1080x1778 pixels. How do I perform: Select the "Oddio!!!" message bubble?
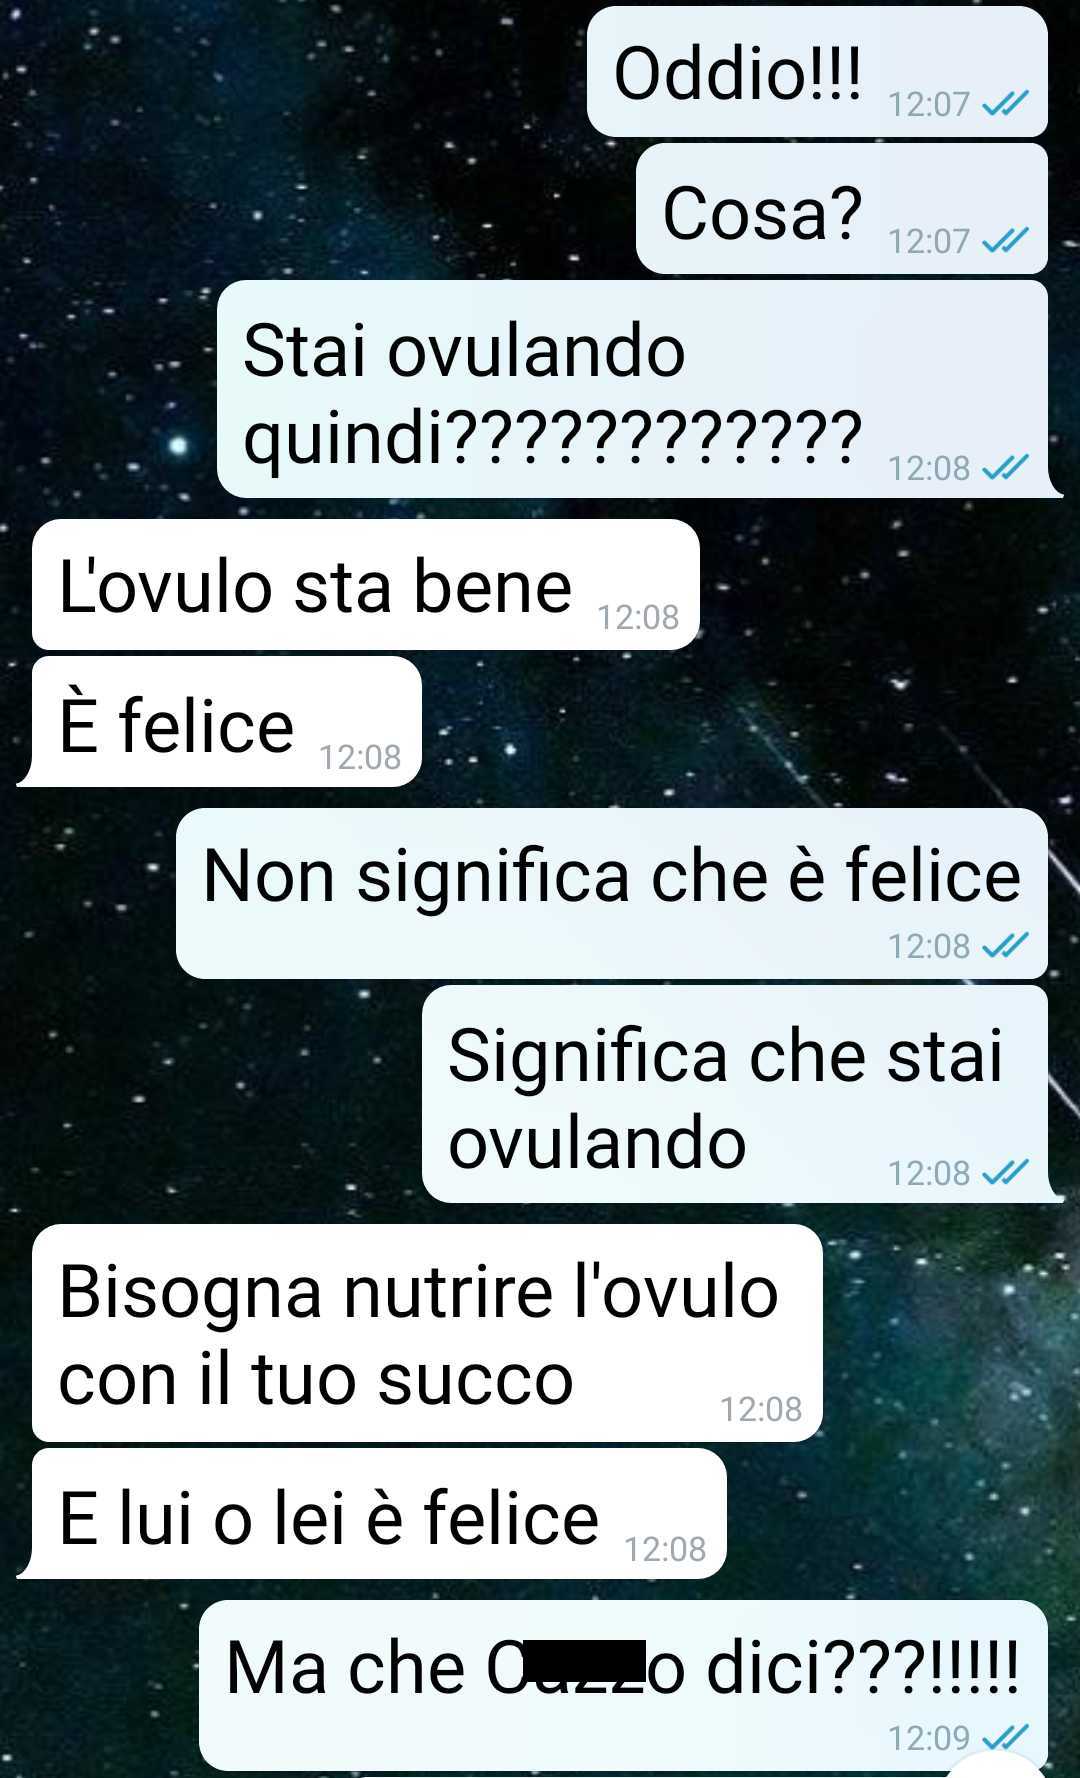coord(817,72)
